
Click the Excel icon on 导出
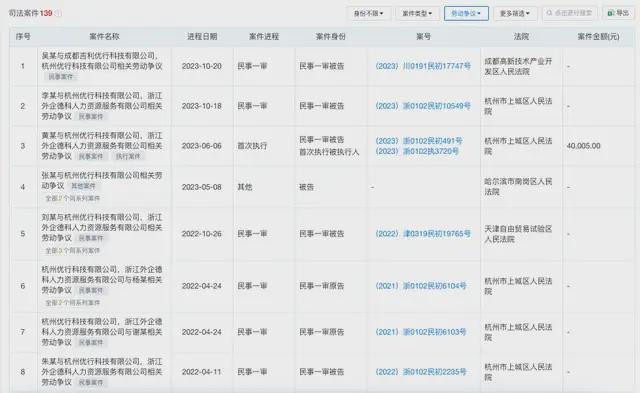coord(611,13)
